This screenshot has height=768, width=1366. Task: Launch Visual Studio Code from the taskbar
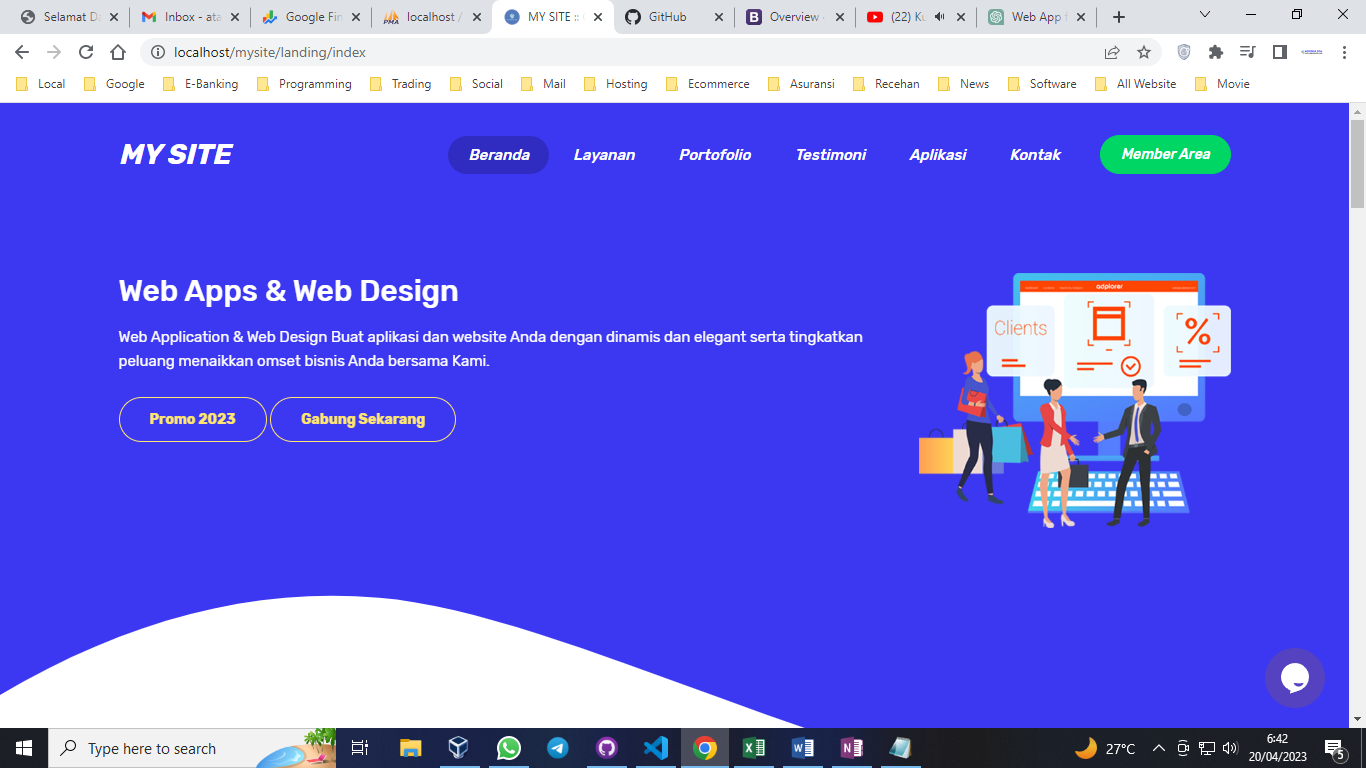tap(656, 747)
